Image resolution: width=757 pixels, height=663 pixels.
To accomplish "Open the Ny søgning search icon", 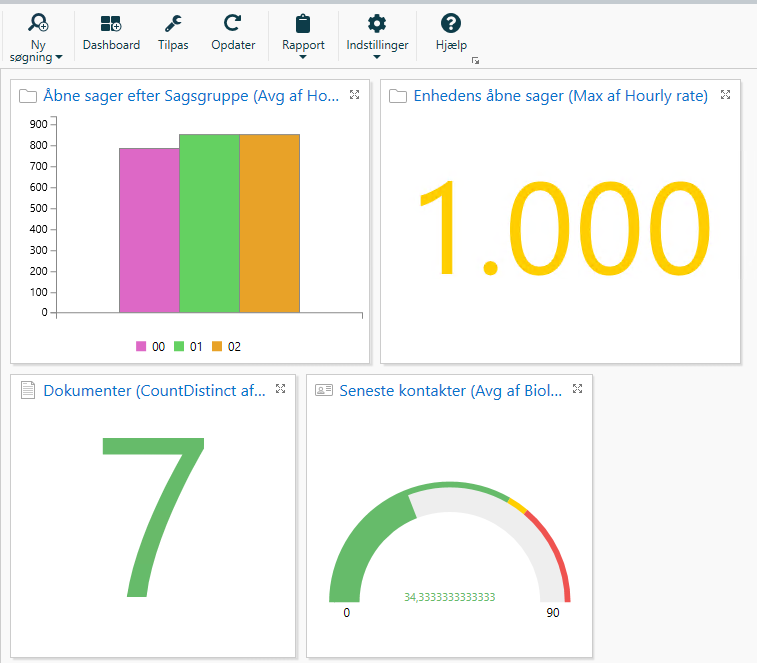I will coord(38,23).
